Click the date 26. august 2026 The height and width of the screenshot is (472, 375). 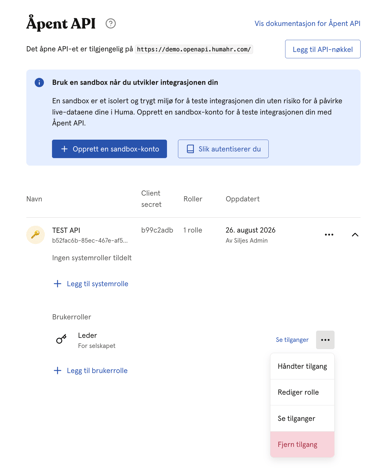click(x=250, y=230)
